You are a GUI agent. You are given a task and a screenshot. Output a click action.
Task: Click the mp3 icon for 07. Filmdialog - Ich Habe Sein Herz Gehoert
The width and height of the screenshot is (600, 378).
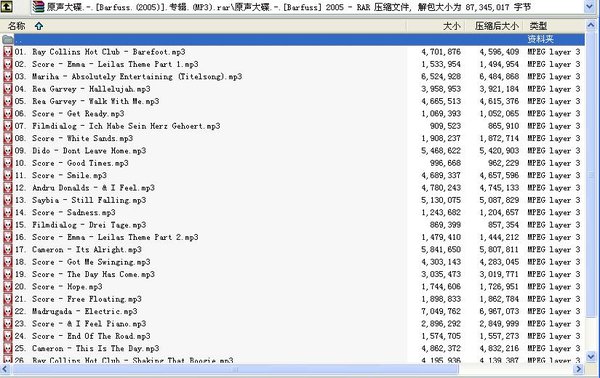8,126
